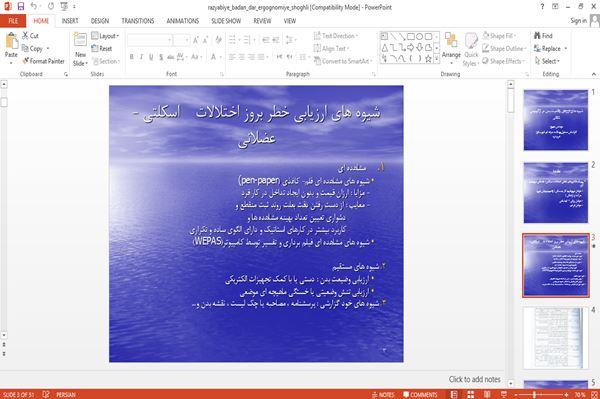Open the Section dropdown
Screen dimensions: 600x399
click(x=106, y=61)
